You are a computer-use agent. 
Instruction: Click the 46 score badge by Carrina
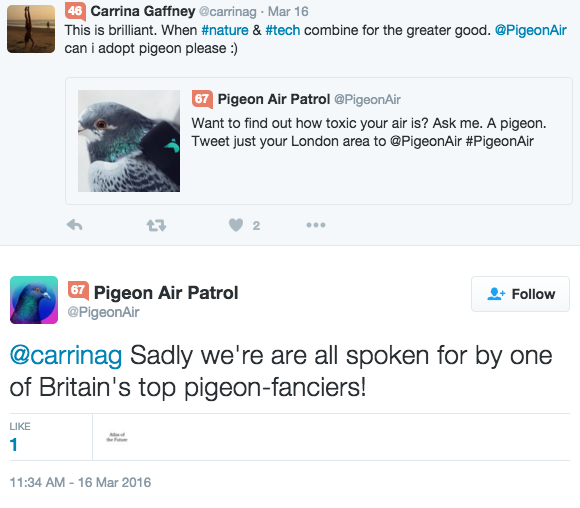75,11
